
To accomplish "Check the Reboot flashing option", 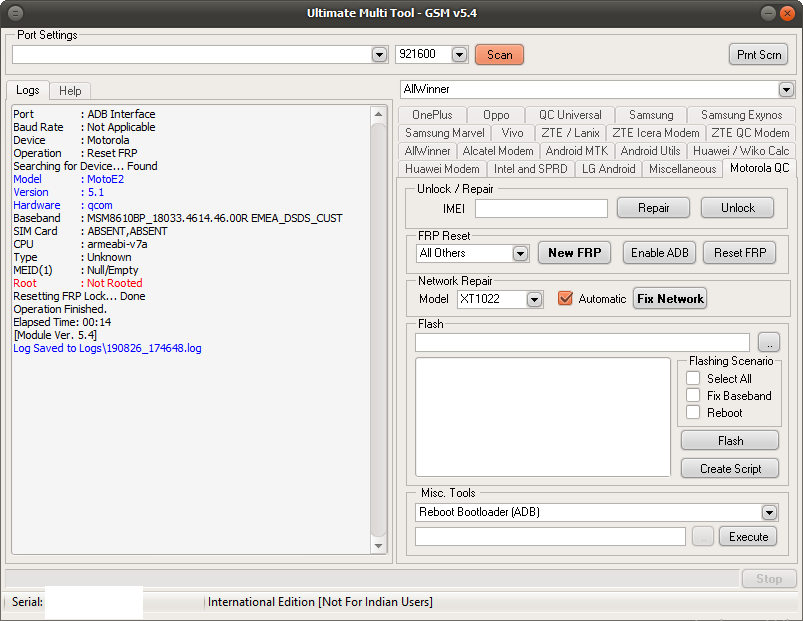I will pos(693,413).
